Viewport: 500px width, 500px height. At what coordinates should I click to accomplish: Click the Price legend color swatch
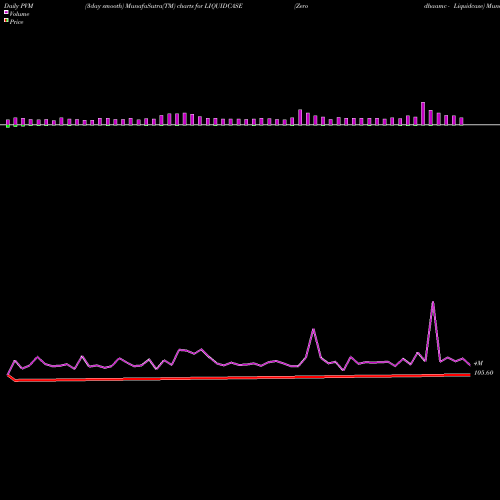point(6,20)
